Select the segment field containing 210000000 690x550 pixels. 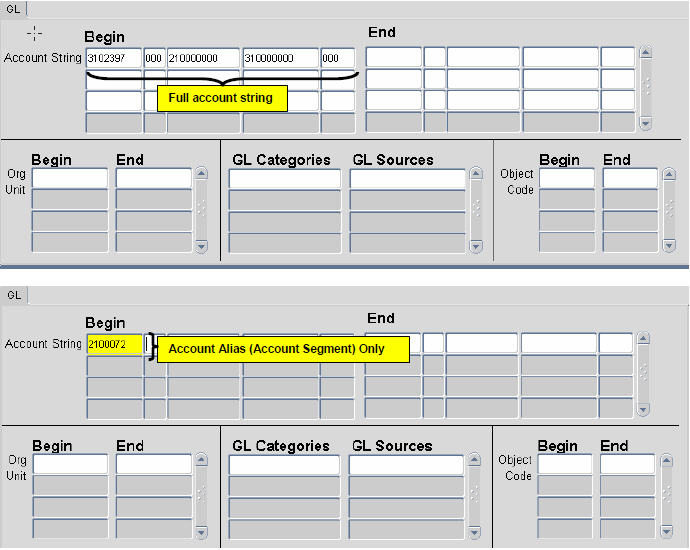click(x=203, y=58)
